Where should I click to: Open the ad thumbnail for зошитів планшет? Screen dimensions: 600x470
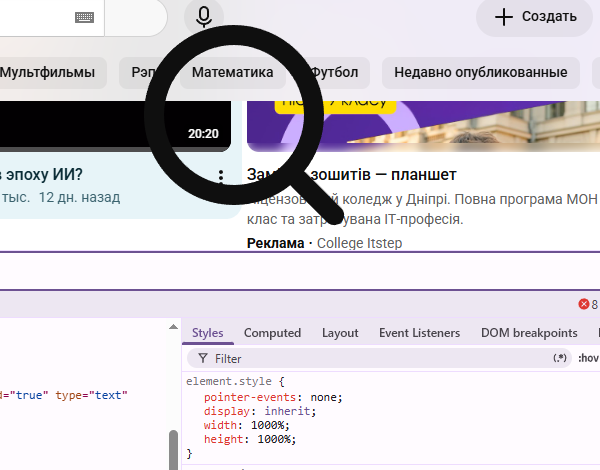tap(423, 126)
